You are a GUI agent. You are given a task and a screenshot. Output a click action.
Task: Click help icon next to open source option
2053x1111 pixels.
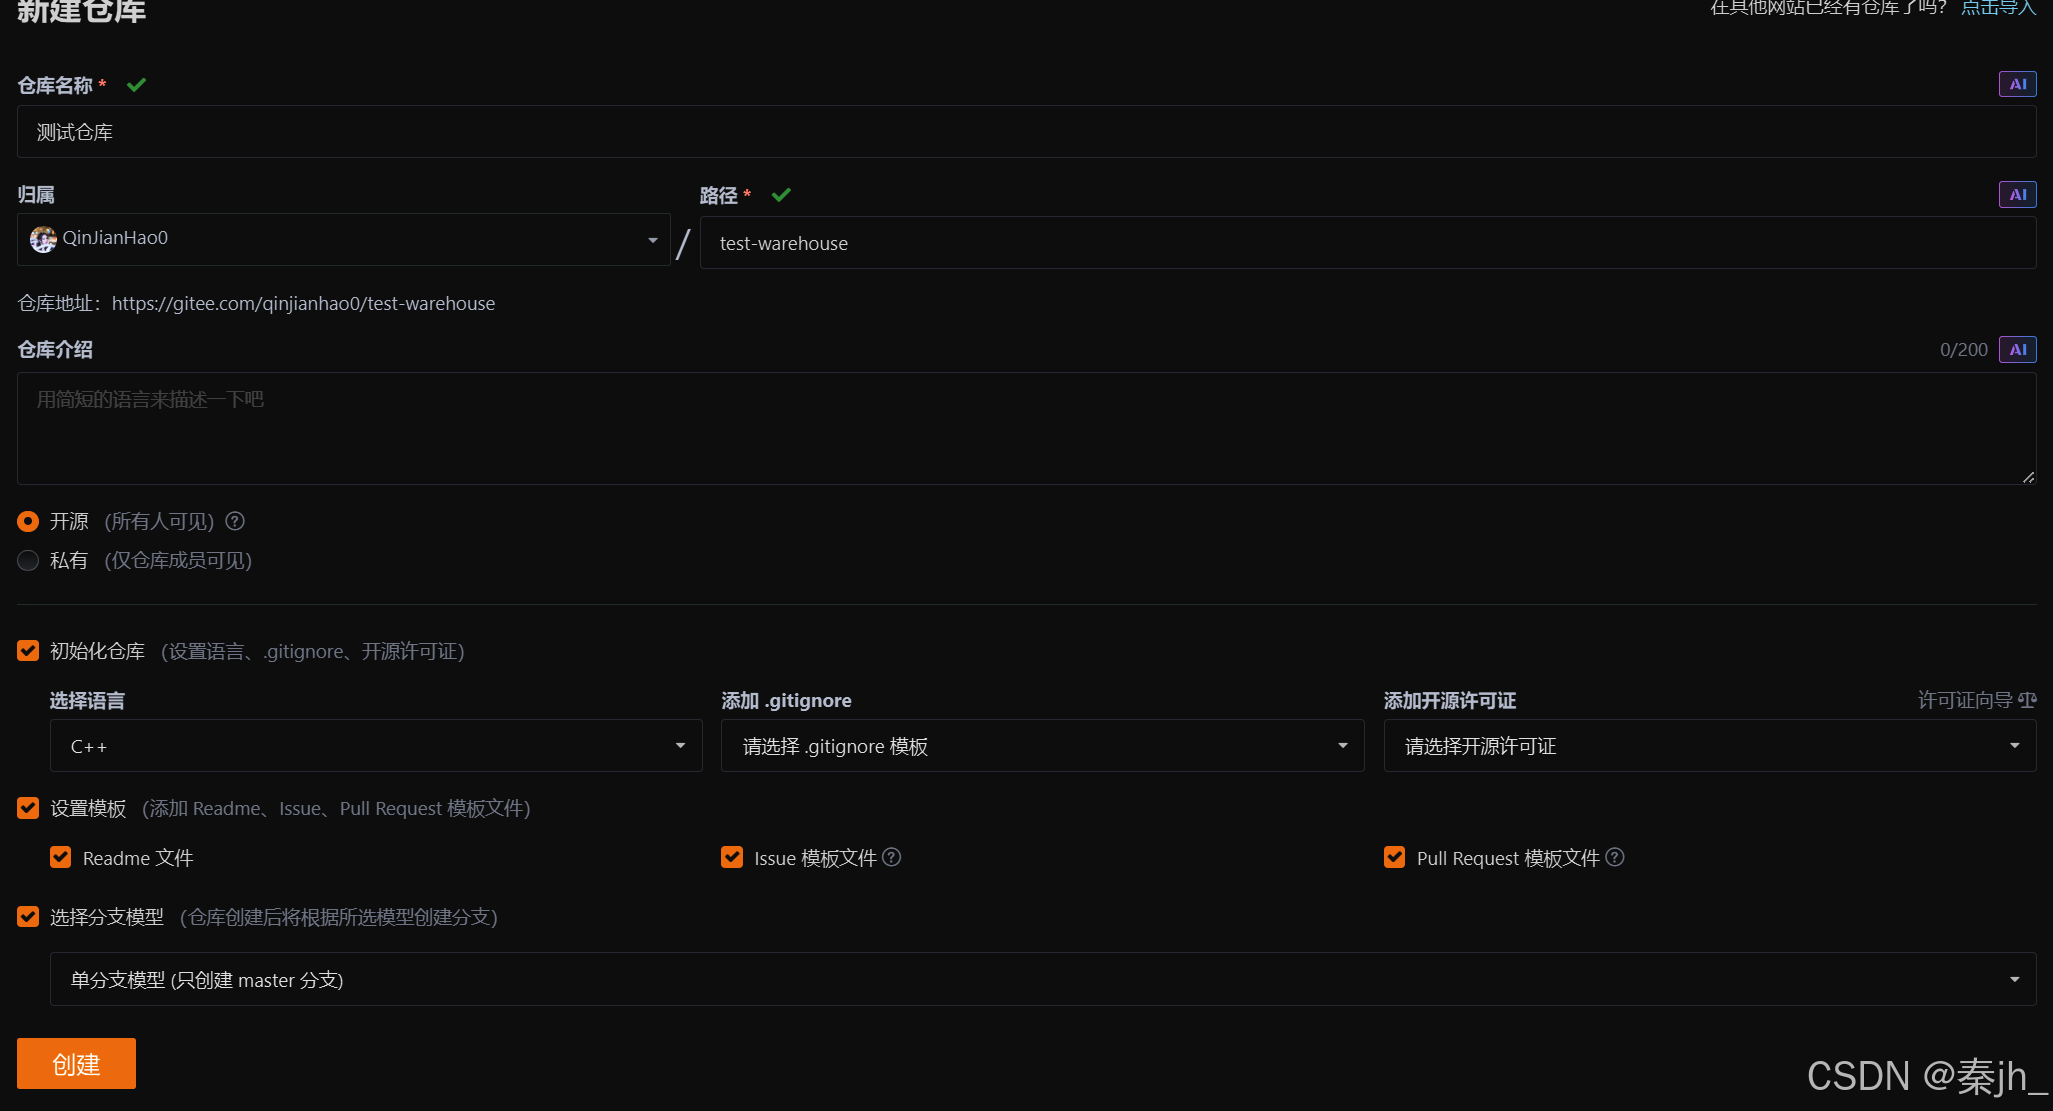(x=235, y=521)
